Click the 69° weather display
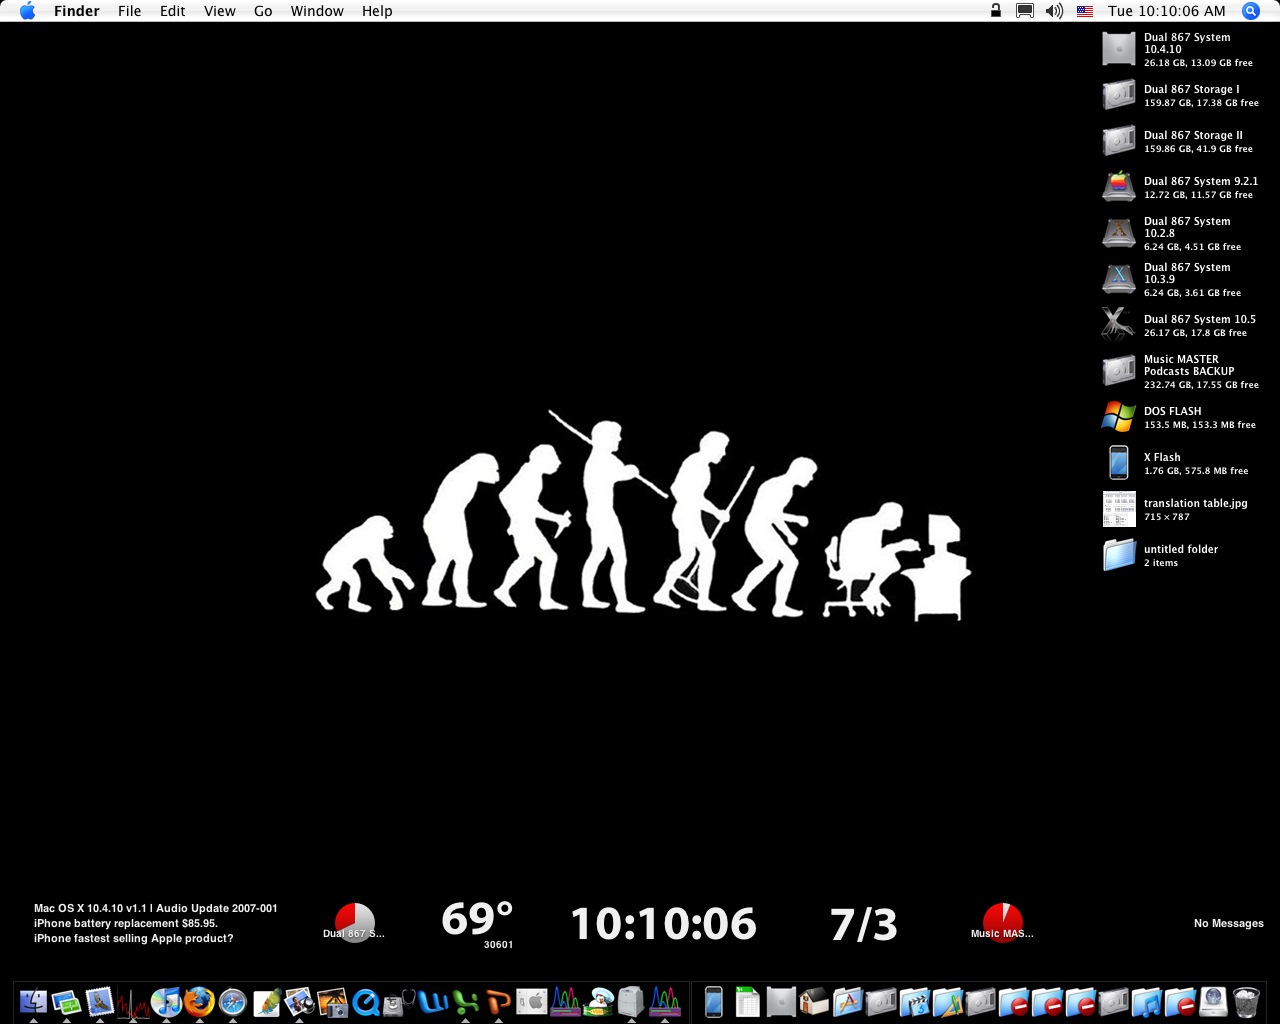 point(477,919)
